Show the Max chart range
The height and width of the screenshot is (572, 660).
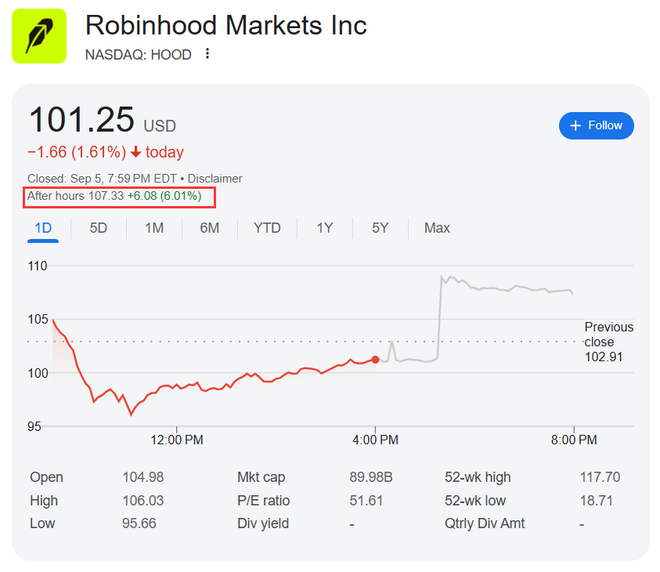click(437, 228)
